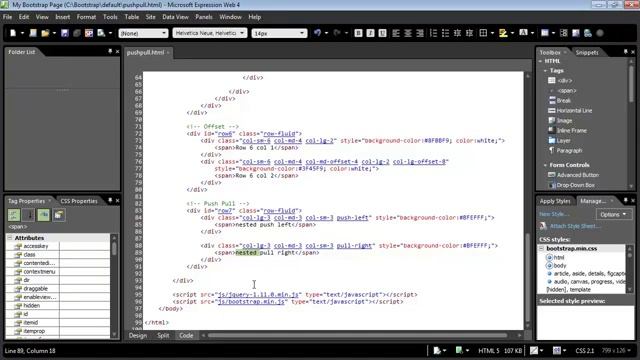The image size is (640, 360).
Task: Toggle categorized list view in Tag Properties
Action: [x=14, y=215]
